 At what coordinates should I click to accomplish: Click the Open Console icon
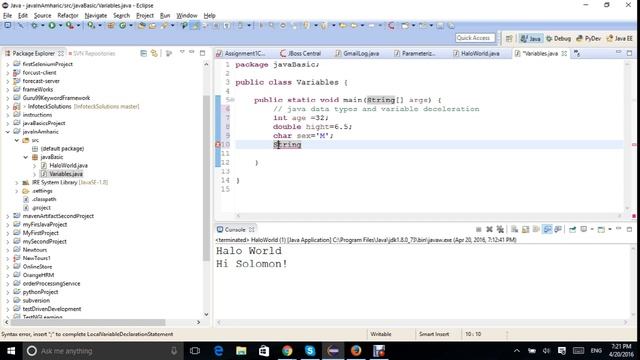click(x=601, y=229)
